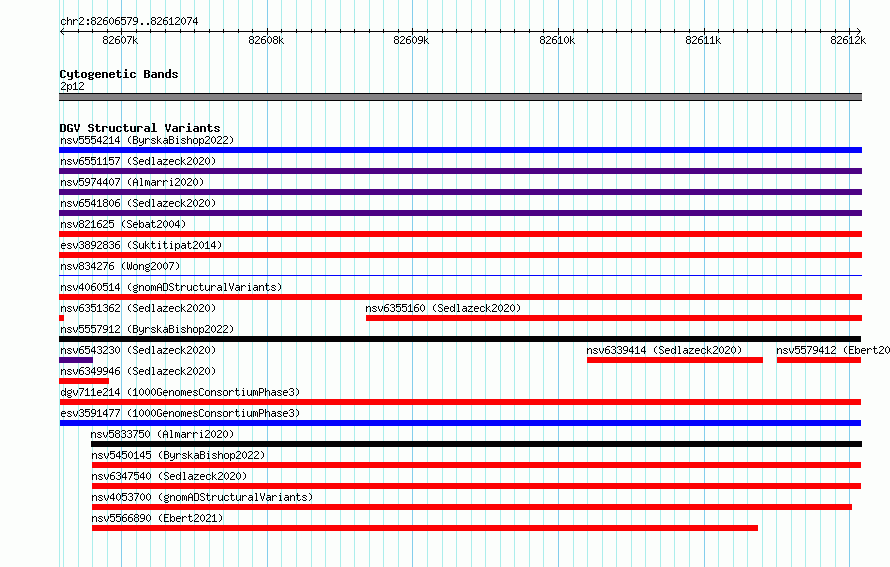Click the thin blue line under nsv834276
890x567 pixels.
click(x=460, y=276)
